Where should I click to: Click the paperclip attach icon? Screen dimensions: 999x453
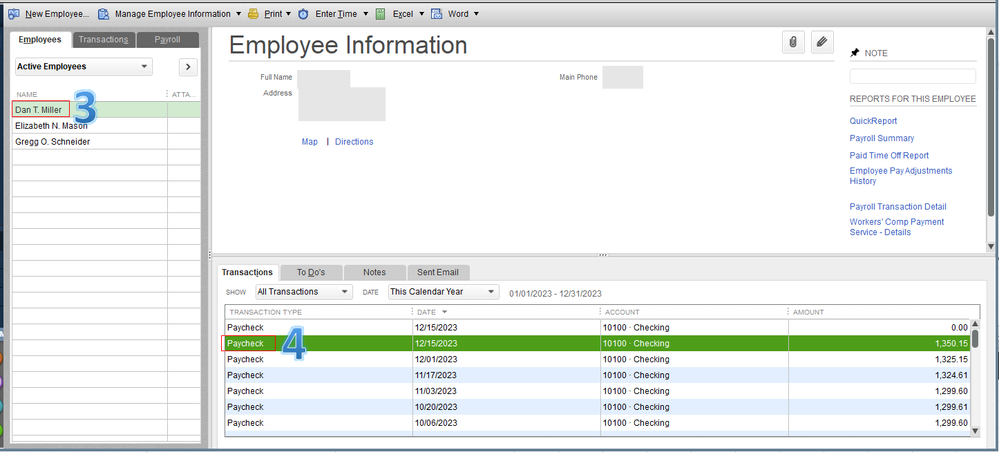793,42
